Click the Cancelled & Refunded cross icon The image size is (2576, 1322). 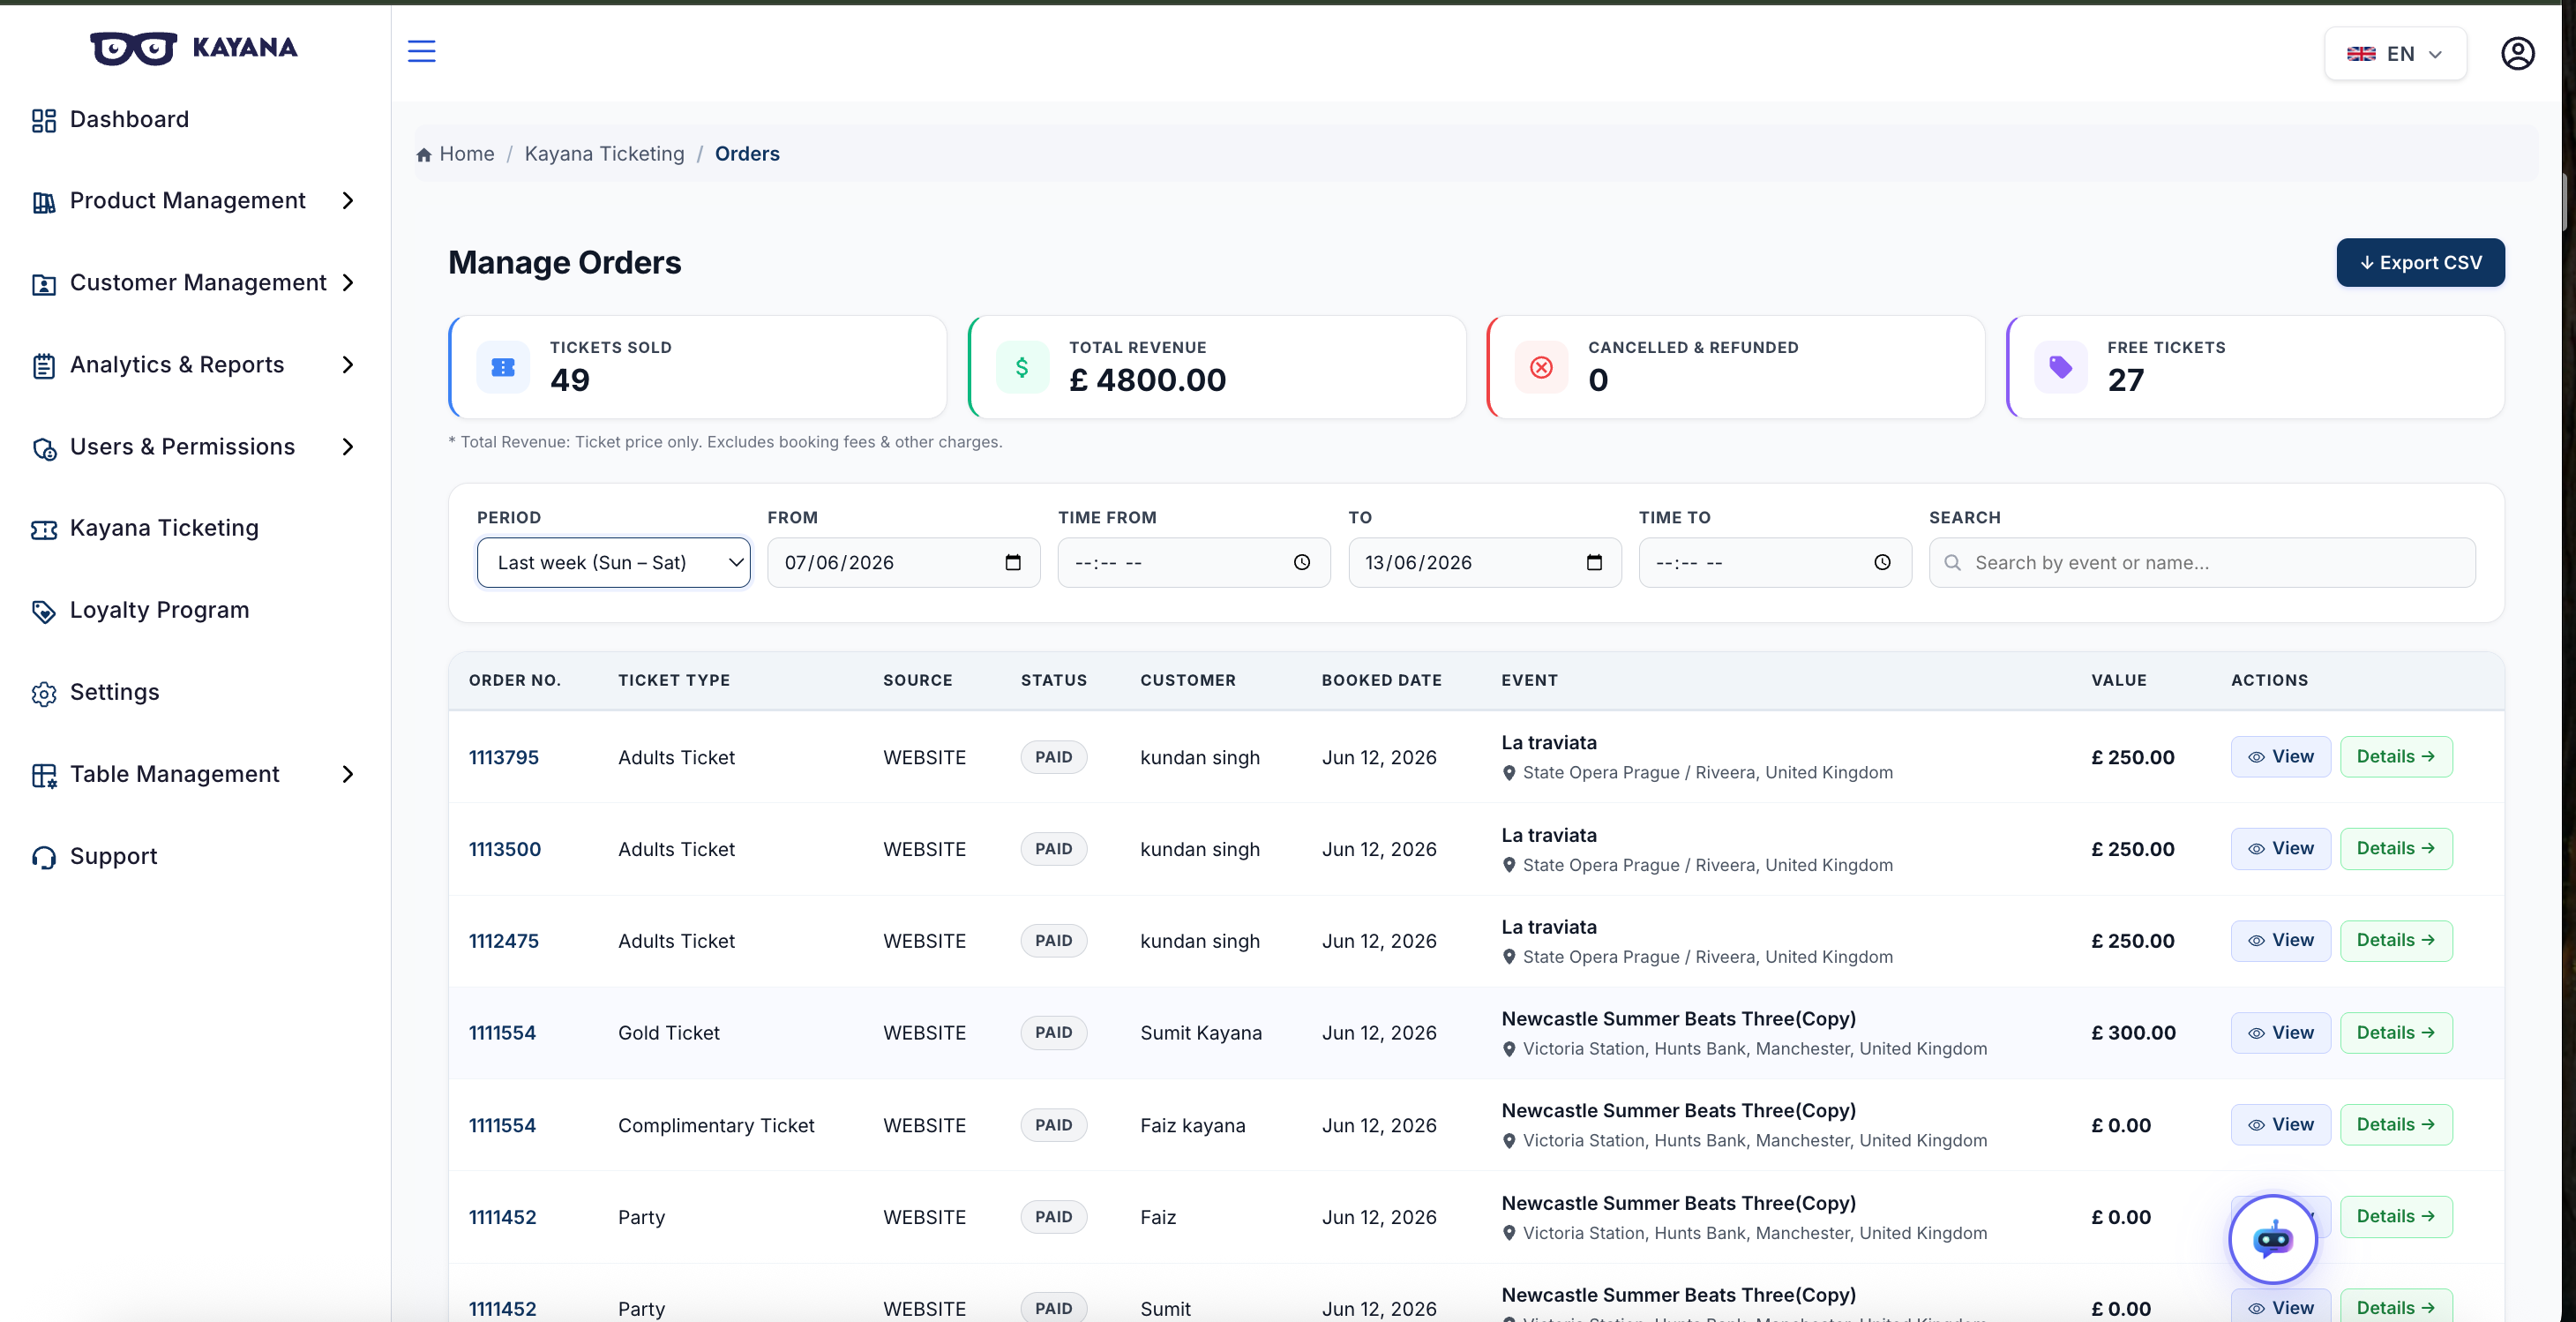click(x=1541, y=367)
